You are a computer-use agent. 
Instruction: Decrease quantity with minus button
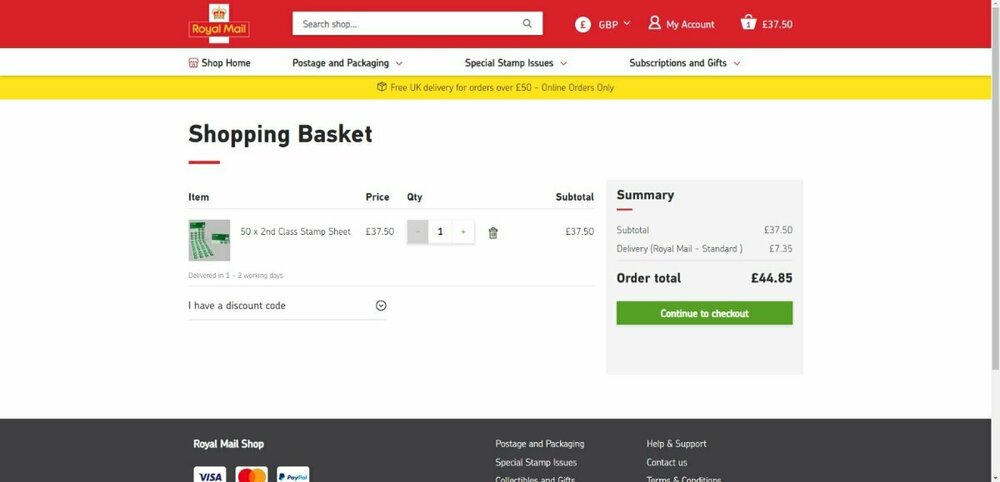pos(418,232)
